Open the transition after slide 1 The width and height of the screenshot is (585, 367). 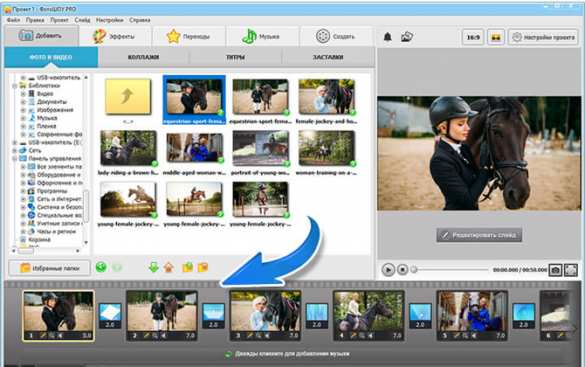pos(110,316)
